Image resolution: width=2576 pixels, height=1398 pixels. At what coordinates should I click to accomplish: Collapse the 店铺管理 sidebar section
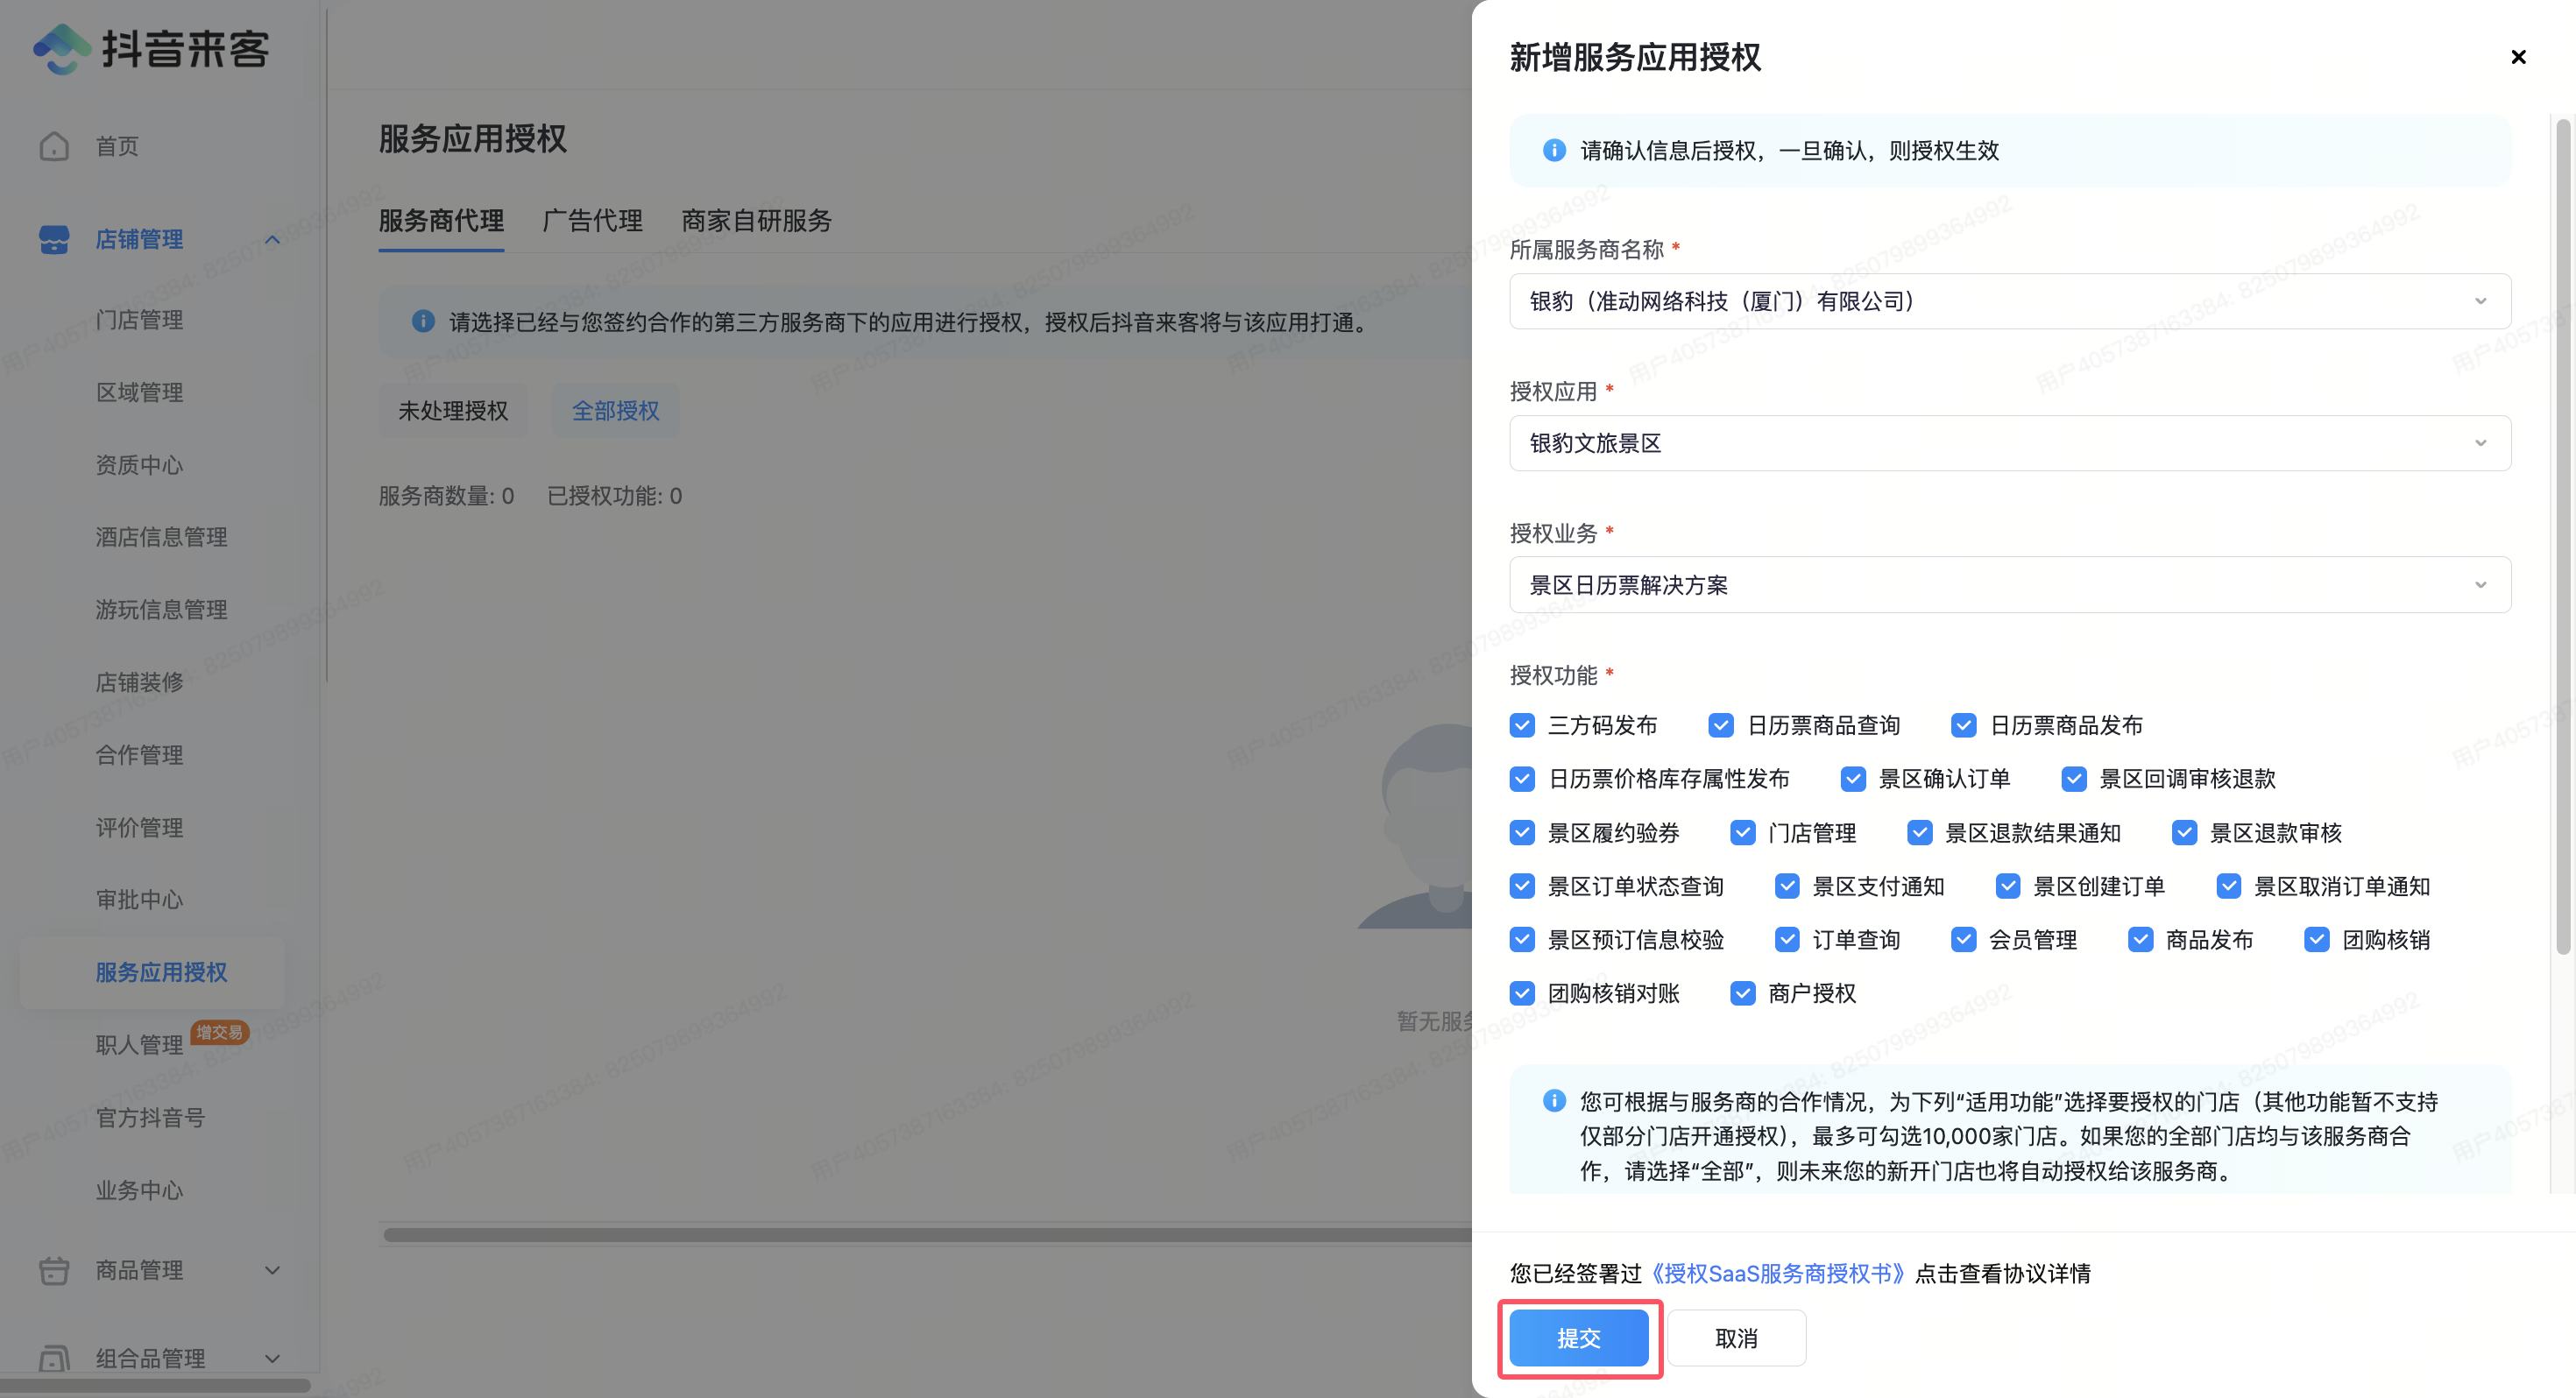[x=272, y=240]
